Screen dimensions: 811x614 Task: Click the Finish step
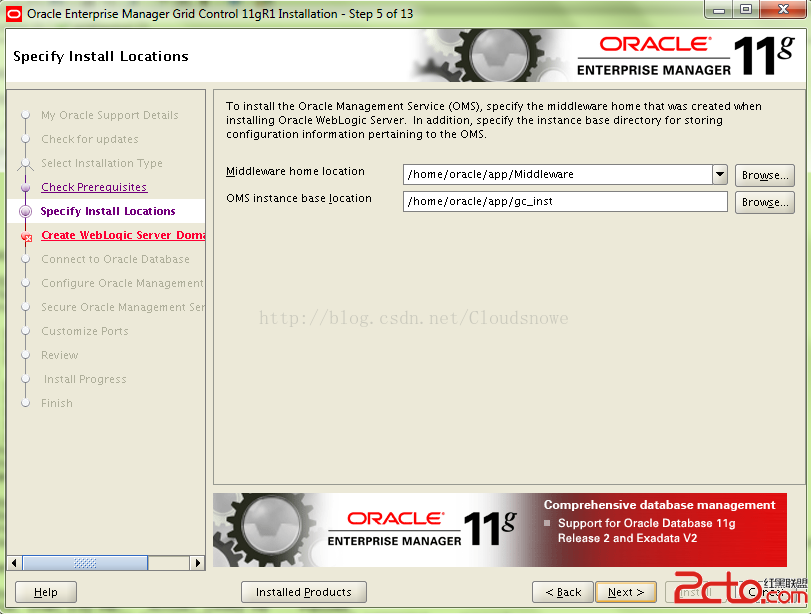click(57, 403)
